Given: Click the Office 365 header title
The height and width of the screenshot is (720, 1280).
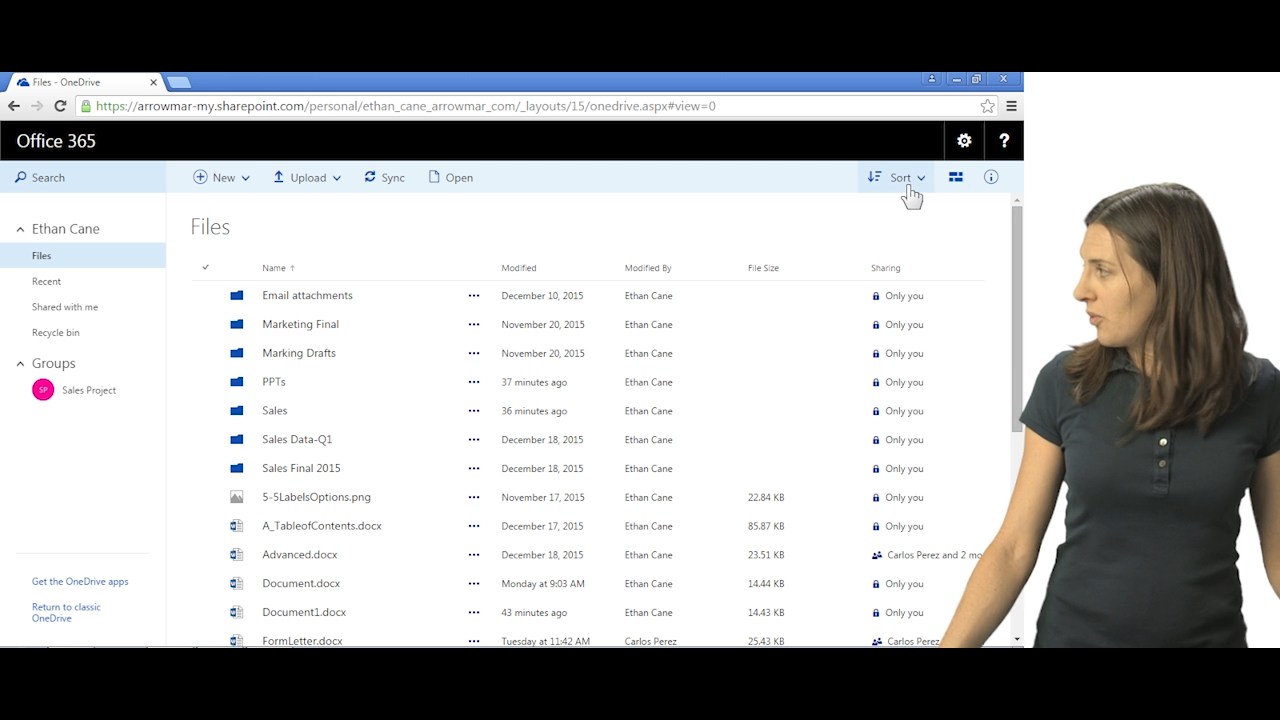Looking at the screenshot, I should coord(56,141).
